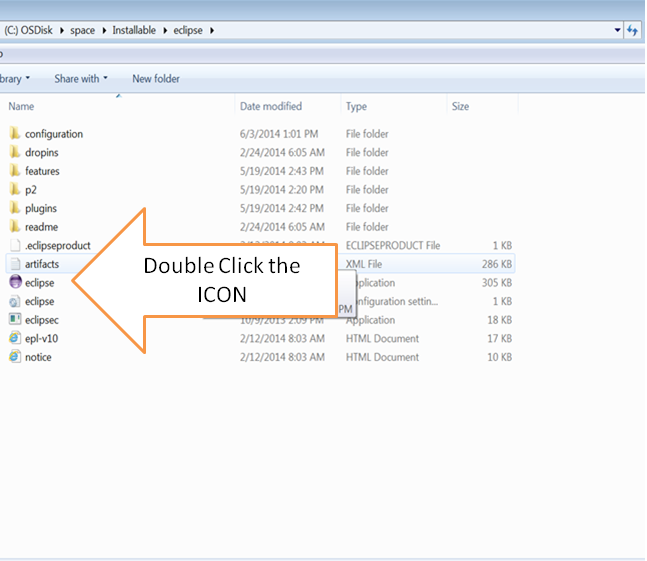Expand the arrow after OSDisk in path
Screen dimensions: 647x561
click(x=61, y=31)
